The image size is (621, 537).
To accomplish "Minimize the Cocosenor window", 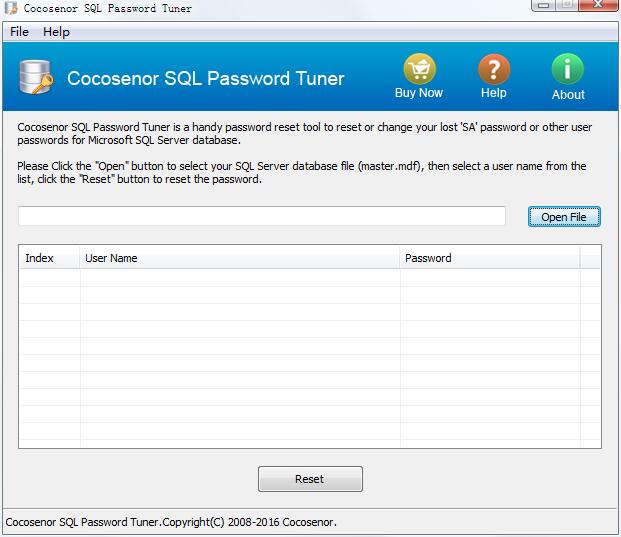I will (543, 5).
